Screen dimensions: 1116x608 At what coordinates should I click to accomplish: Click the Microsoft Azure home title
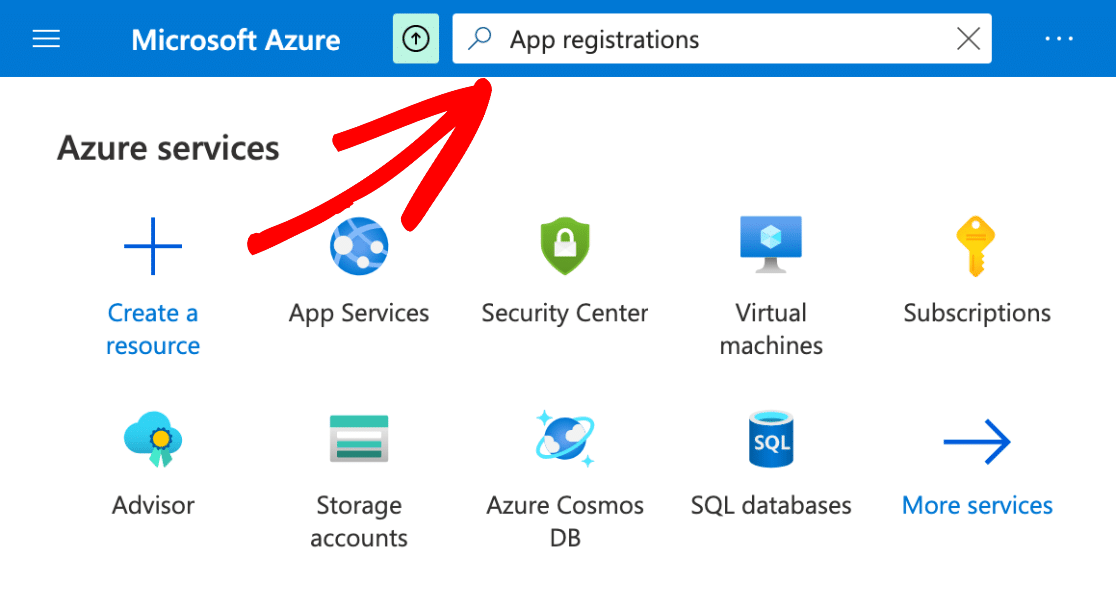[235, 40]
